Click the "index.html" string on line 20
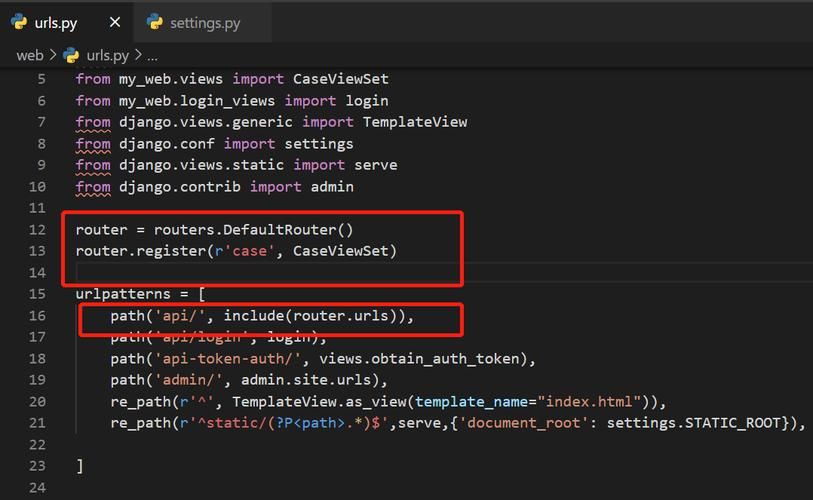This screenshot has width=813, height=500. [x=589, y=402]
